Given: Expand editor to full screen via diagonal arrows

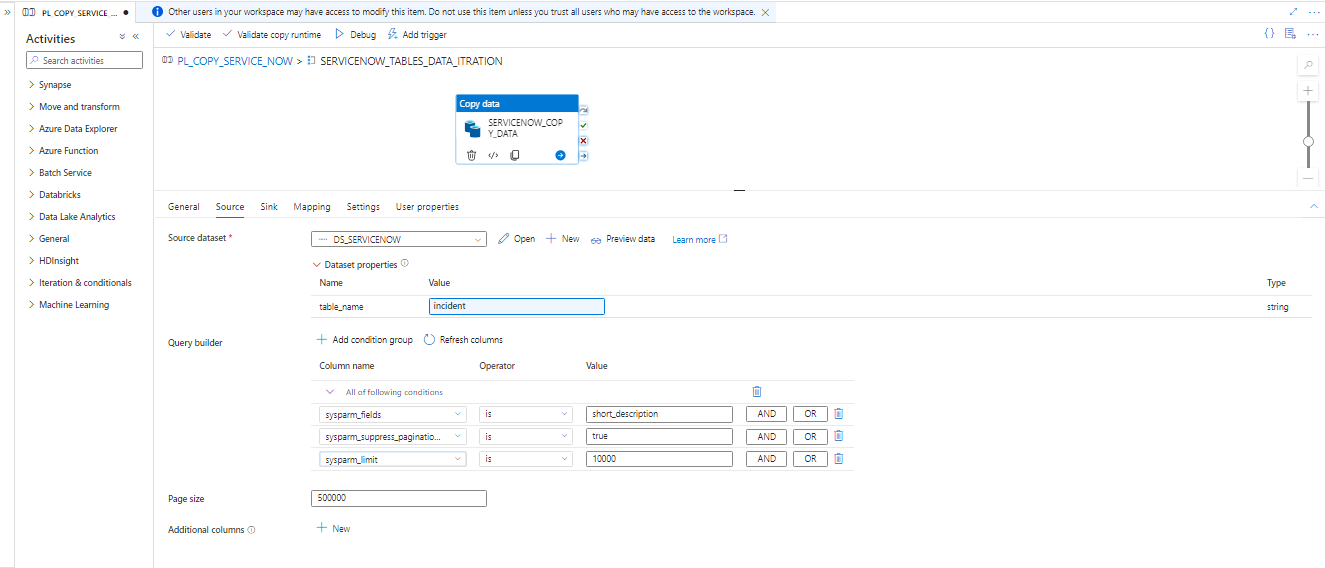Looking at the screenshot, I should pyautogui.click(x=1293, y=12).
